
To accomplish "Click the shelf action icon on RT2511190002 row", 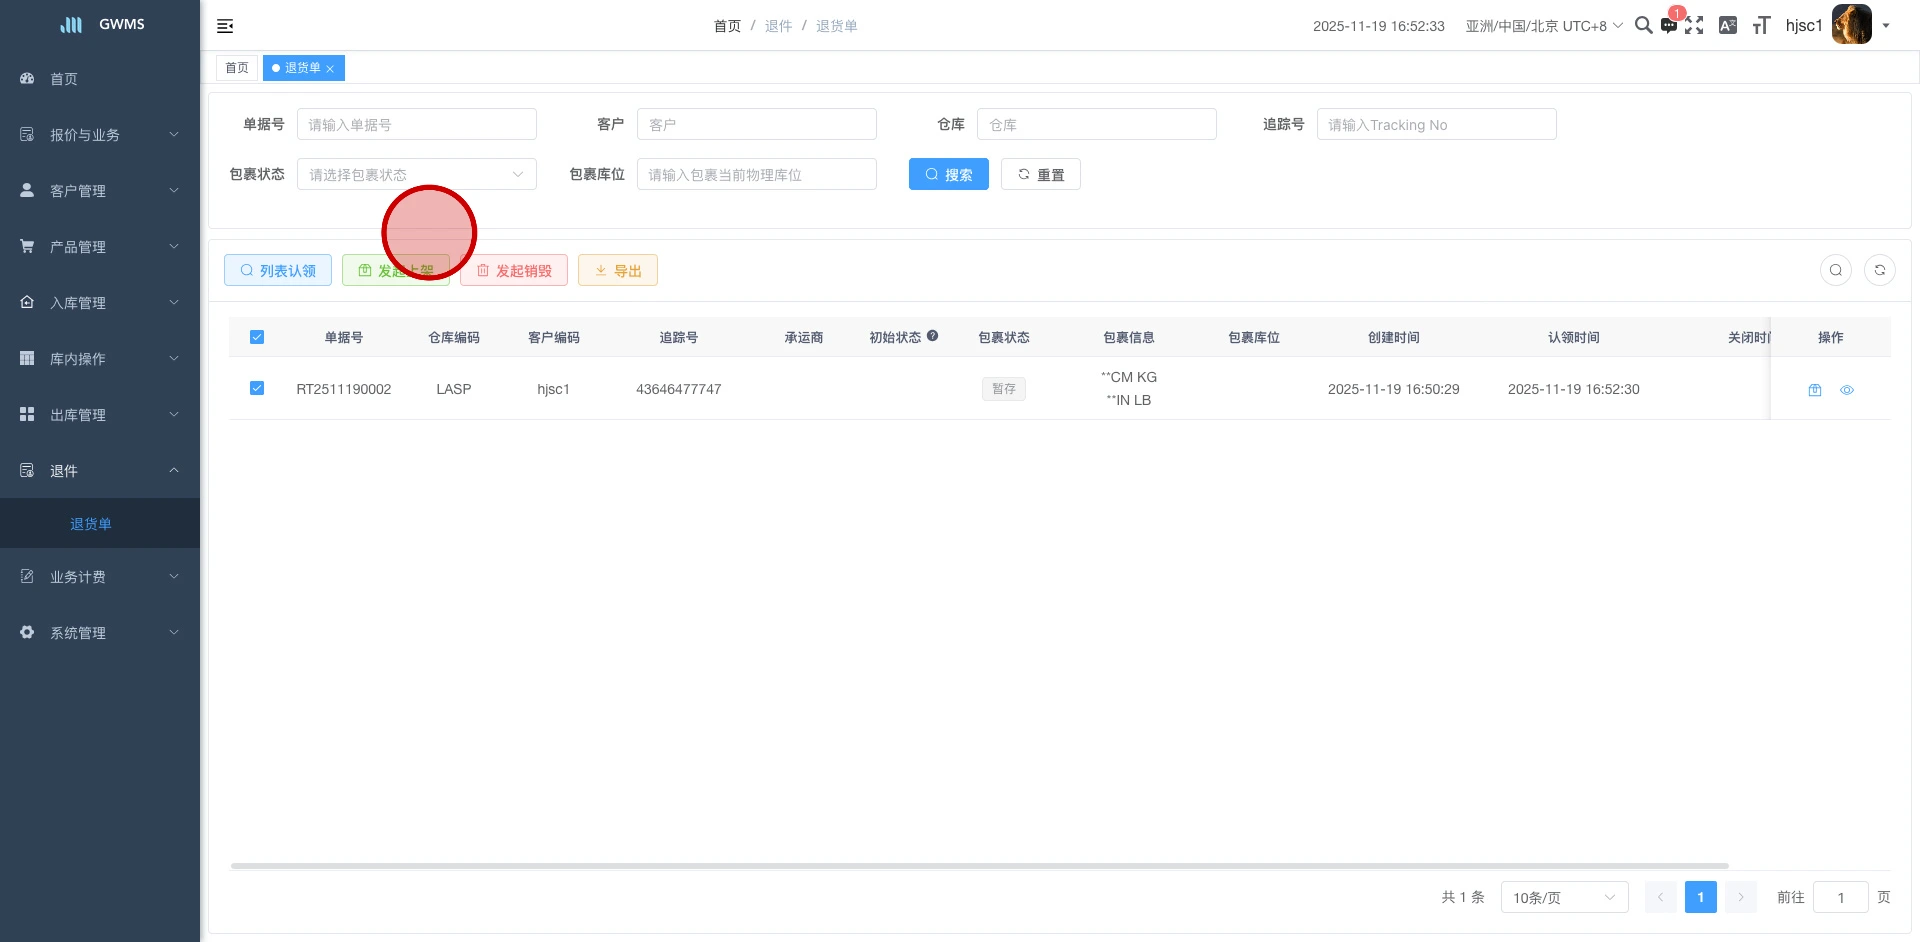I will 1815,390.
